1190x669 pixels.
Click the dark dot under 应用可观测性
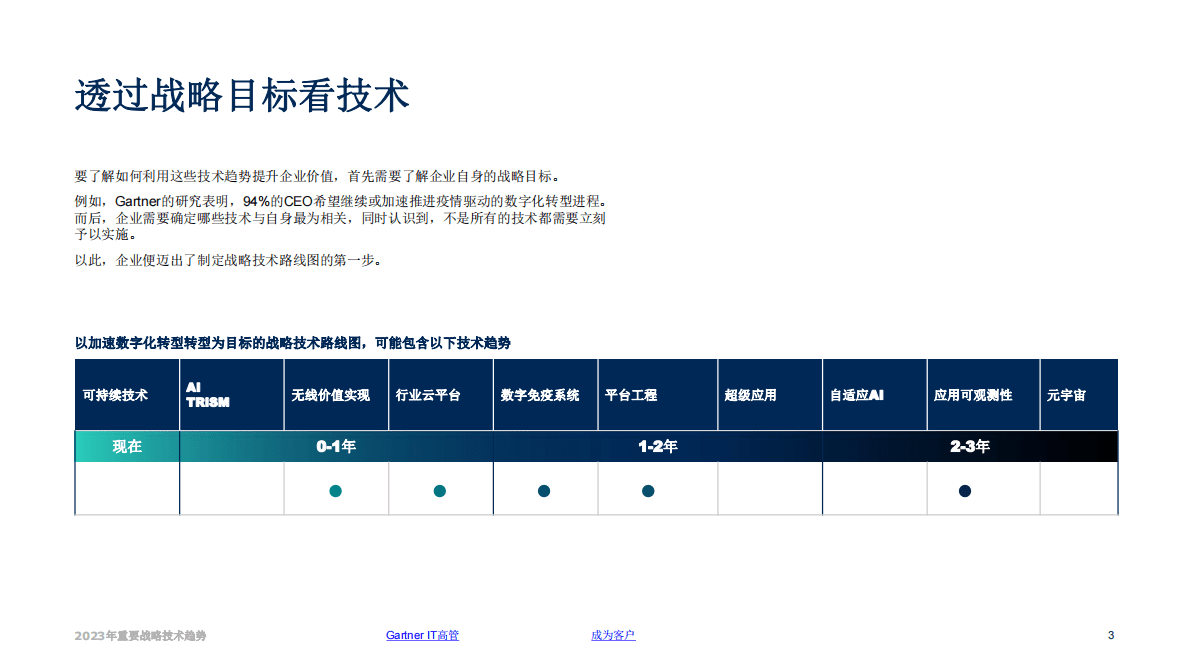[963, 490]
